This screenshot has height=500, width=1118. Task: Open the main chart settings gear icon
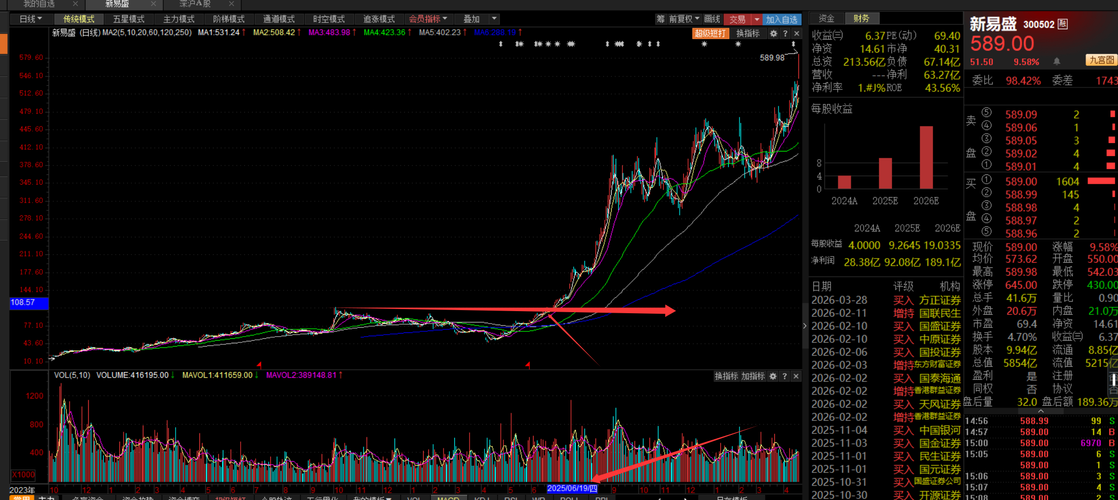coord(773,34)
